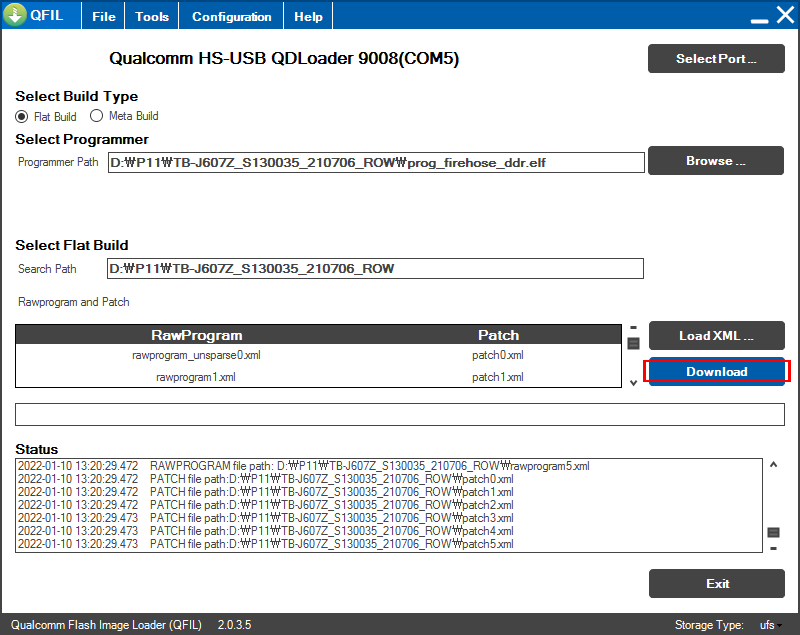Select the Meta Build radio button
The image size is (800, 635).
[96, 116]
